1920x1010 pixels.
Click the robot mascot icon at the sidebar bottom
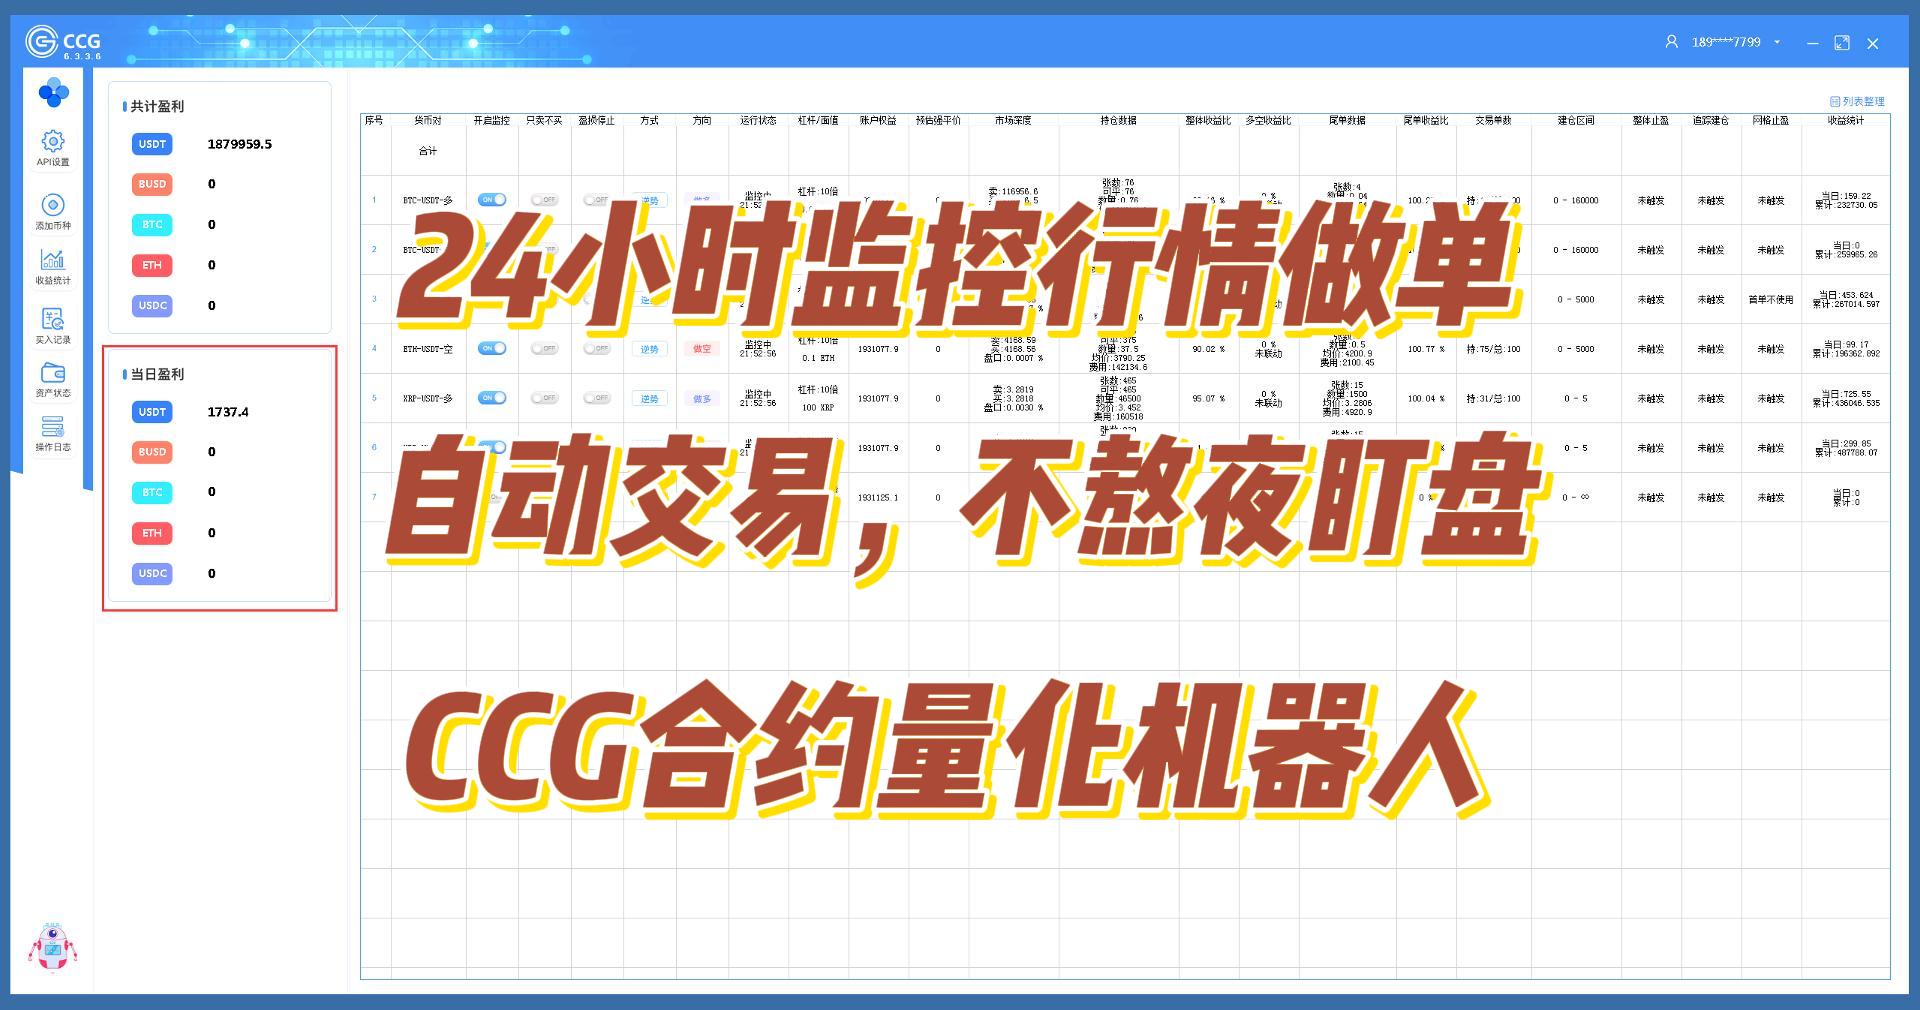coord(52,947)
